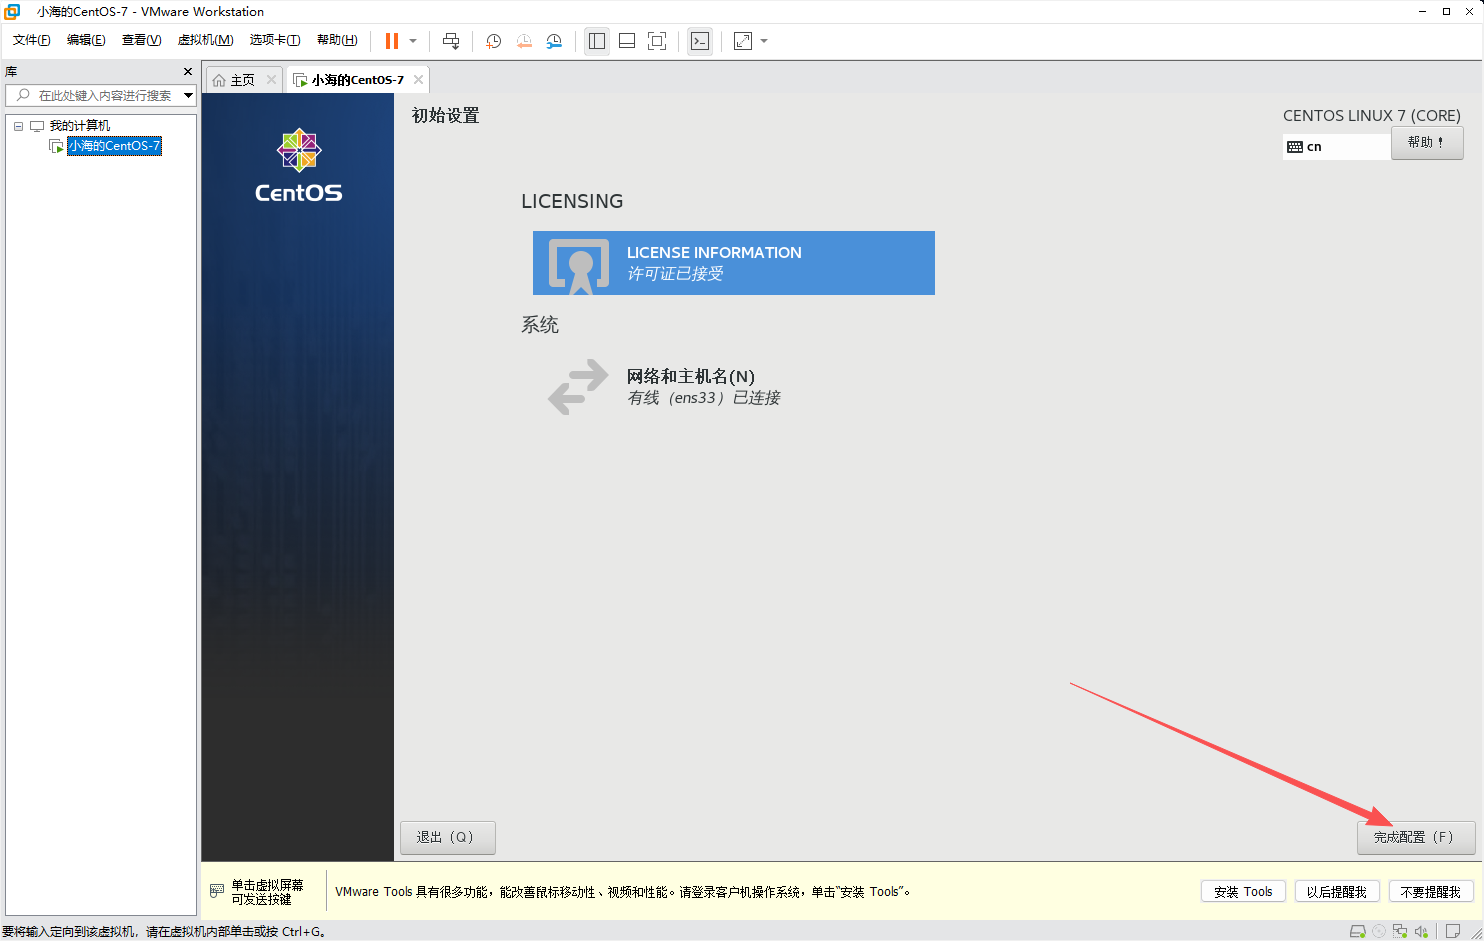Select 我的计算机 in the library tree

80,126
